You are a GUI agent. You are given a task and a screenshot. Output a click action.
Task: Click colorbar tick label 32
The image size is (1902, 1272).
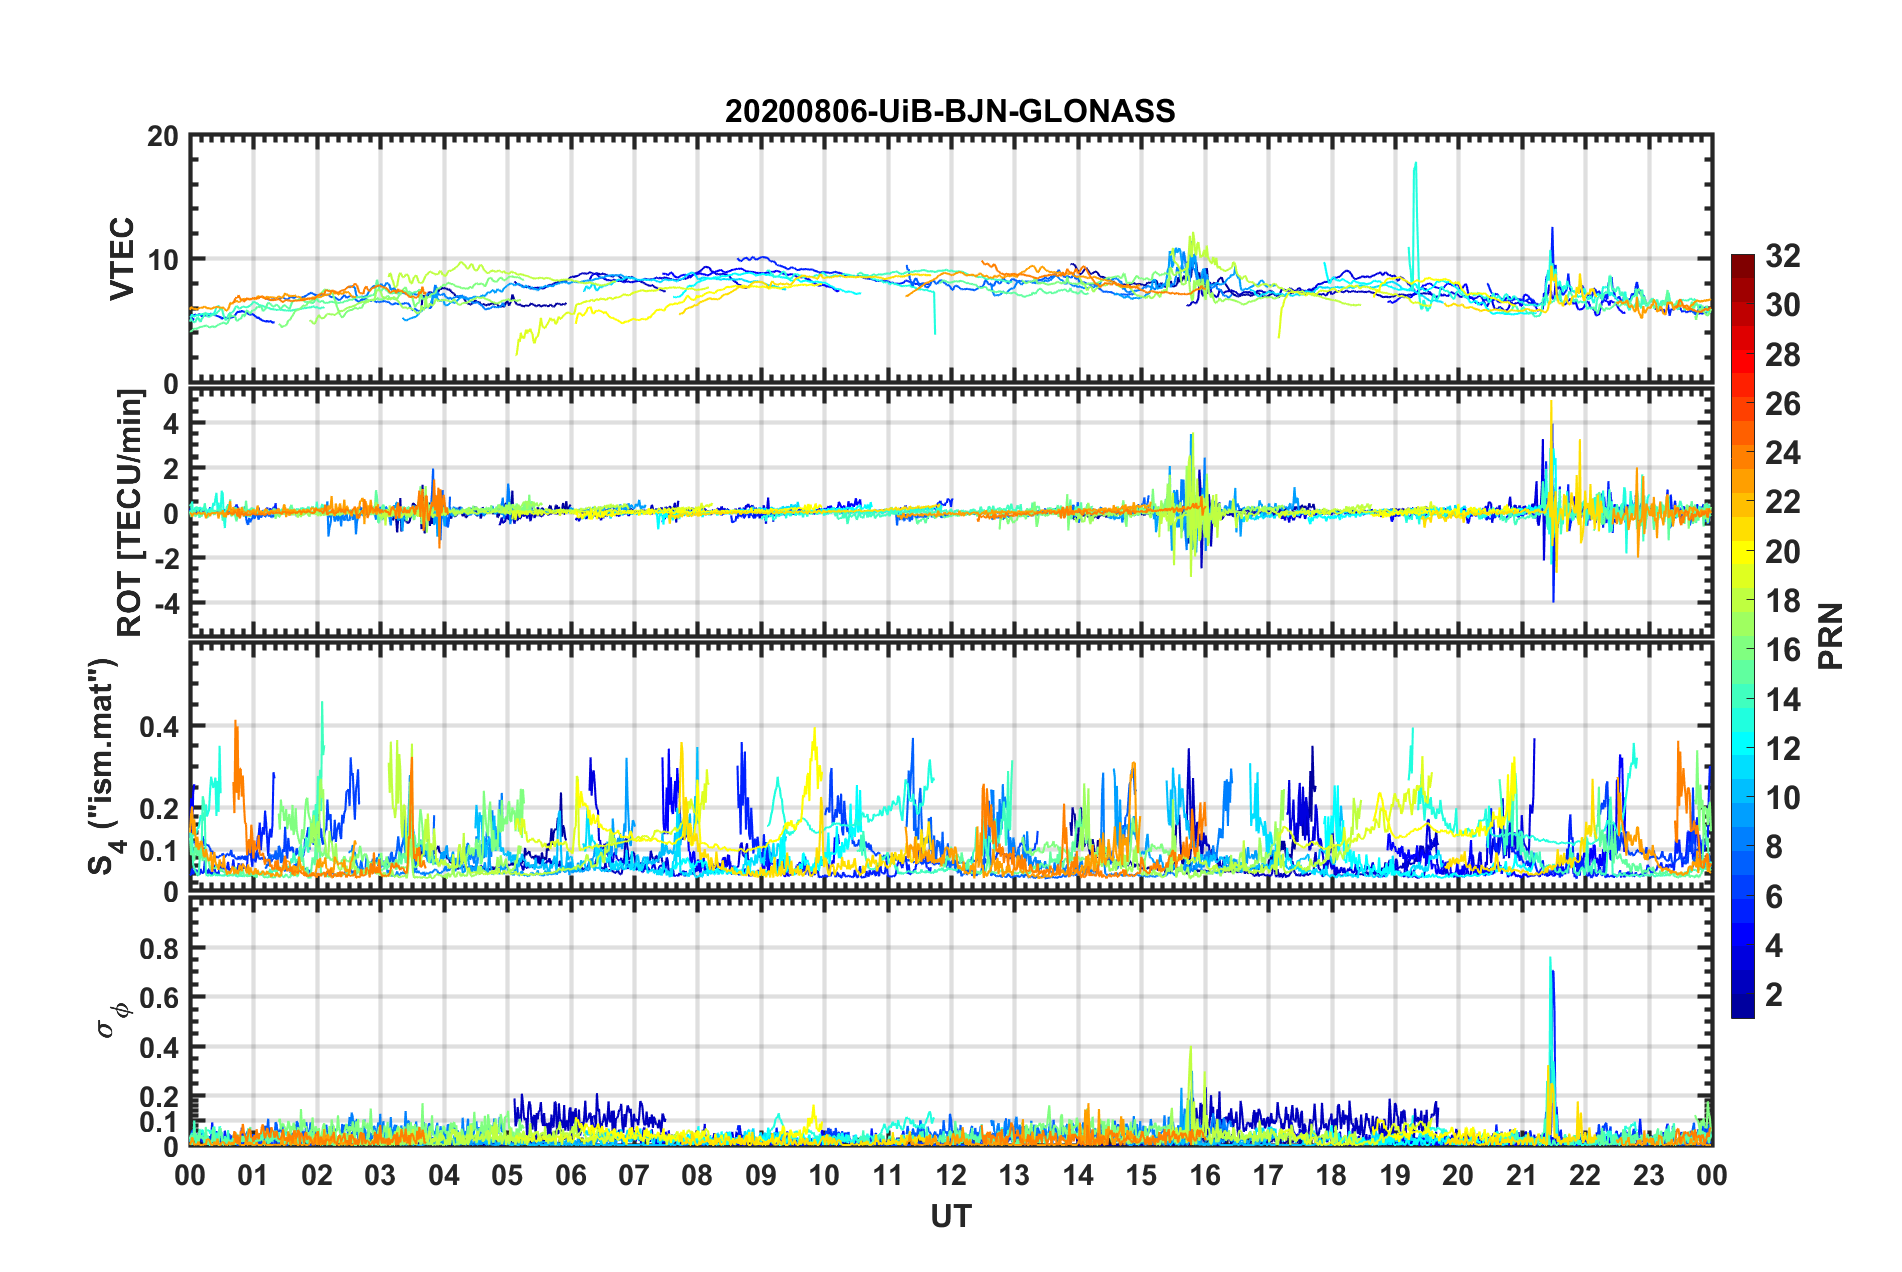1783,256
